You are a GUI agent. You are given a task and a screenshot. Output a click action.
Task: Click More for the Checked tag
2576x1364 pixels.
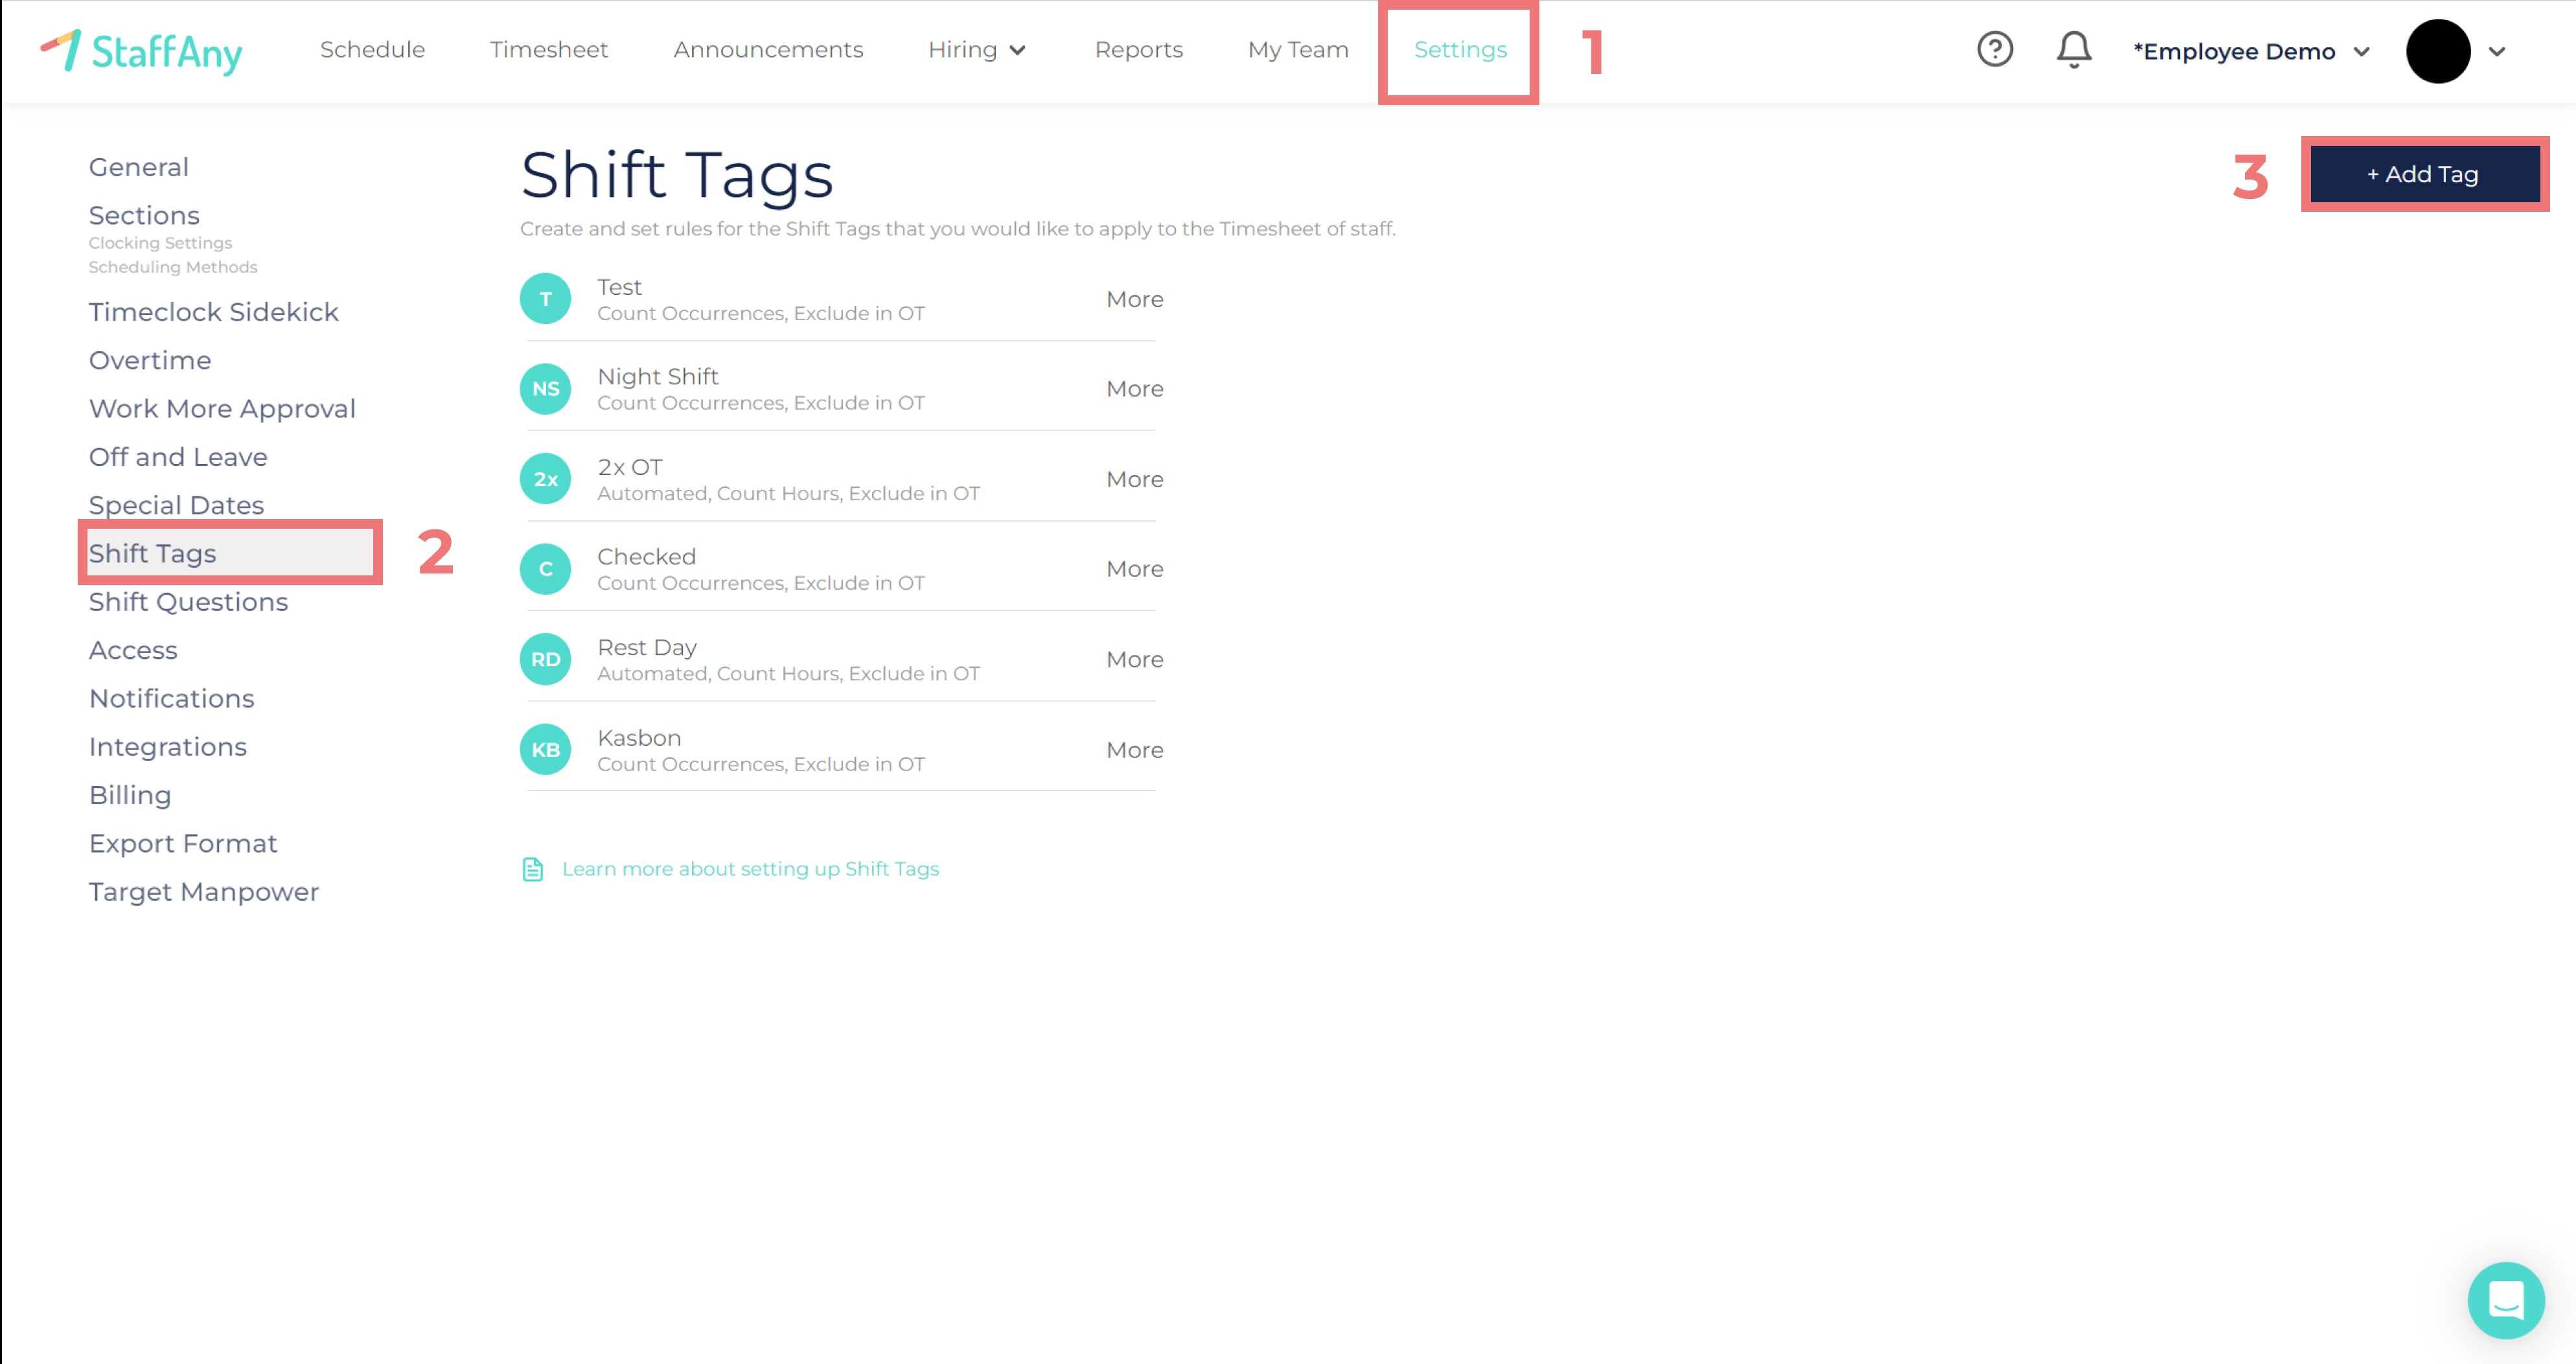coord(1134,569)
